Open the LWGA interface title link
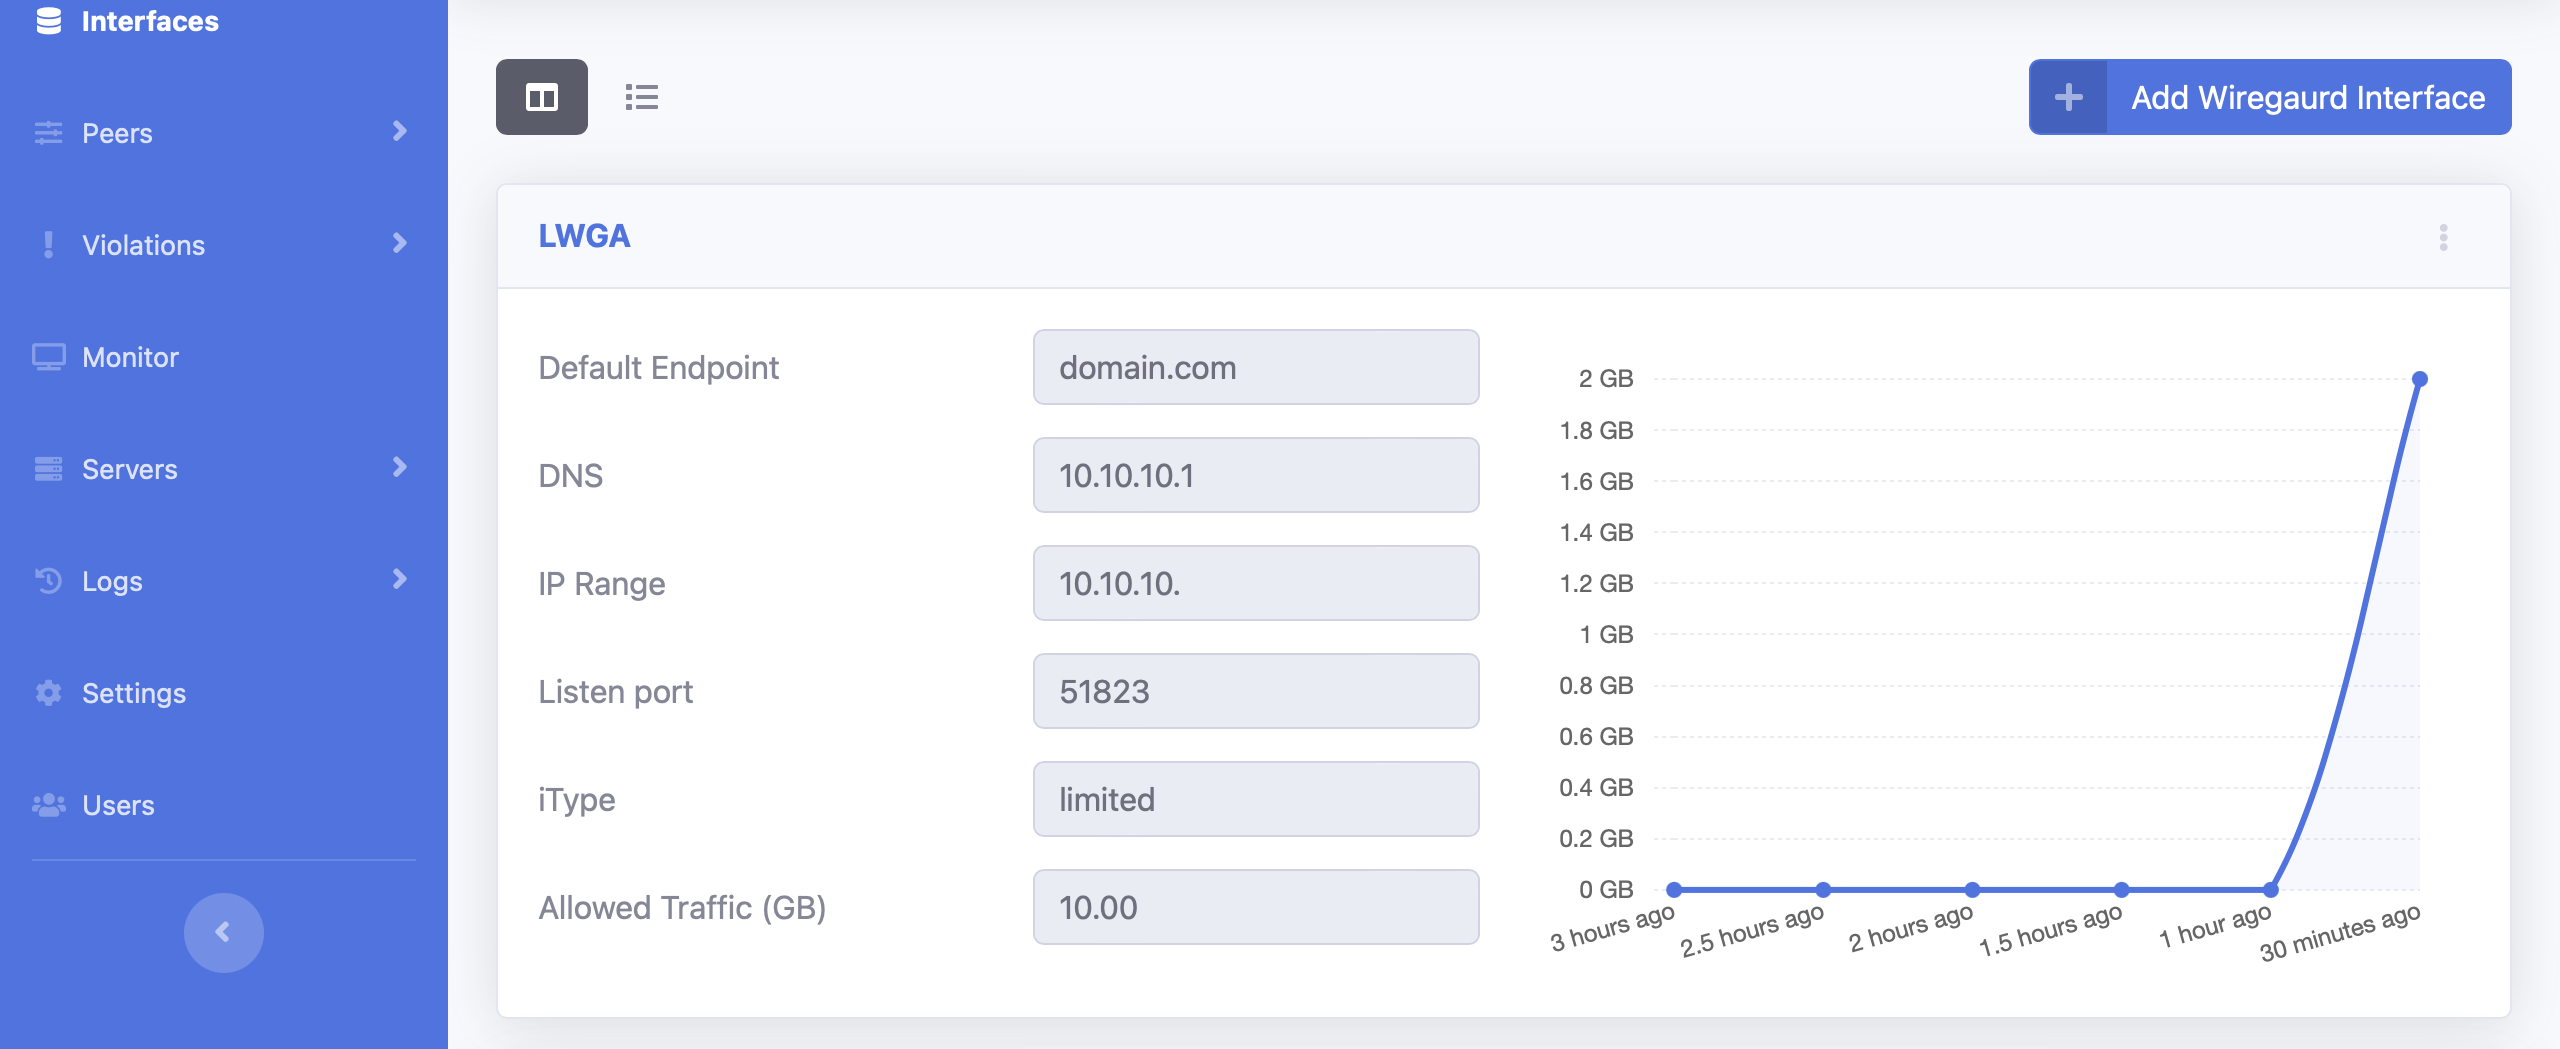The image size is (2560, 1049). coord(584,236)
